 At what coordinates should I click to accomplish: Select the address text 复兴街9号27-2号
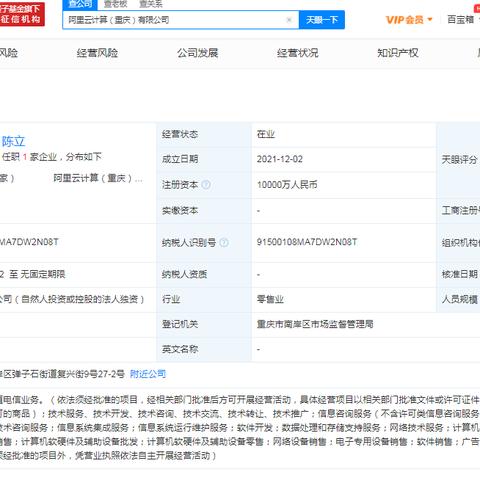91,374
